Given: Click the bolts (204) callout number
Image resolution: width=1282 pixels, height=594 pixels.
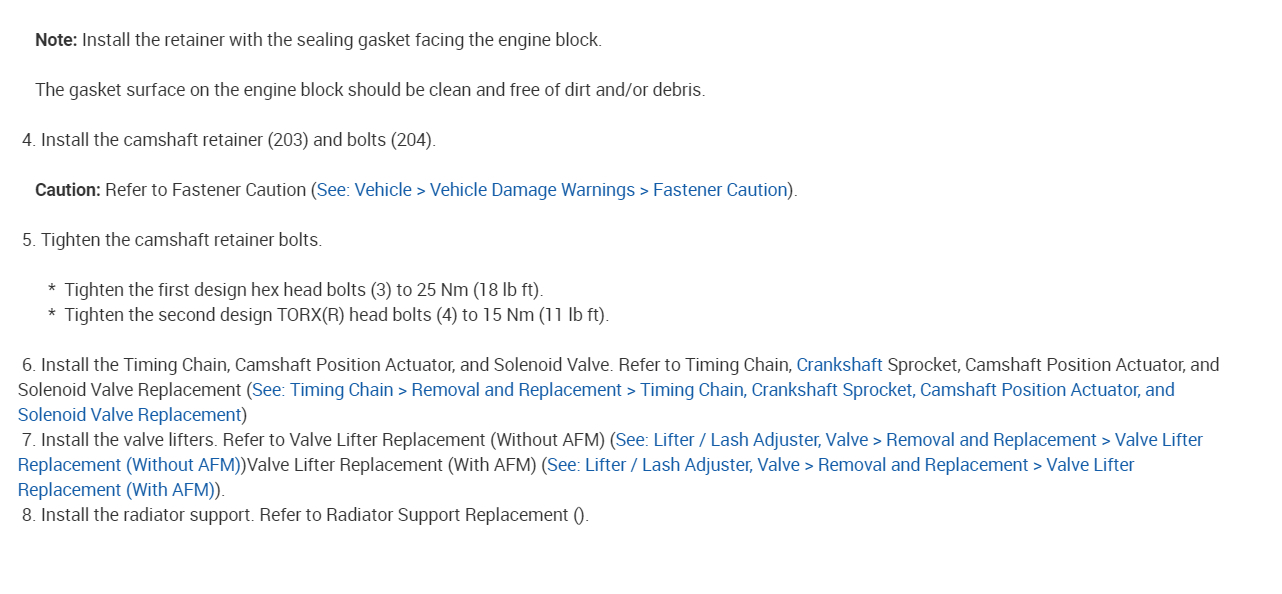Looking at the screenshot, I should [x=411, y=140].
